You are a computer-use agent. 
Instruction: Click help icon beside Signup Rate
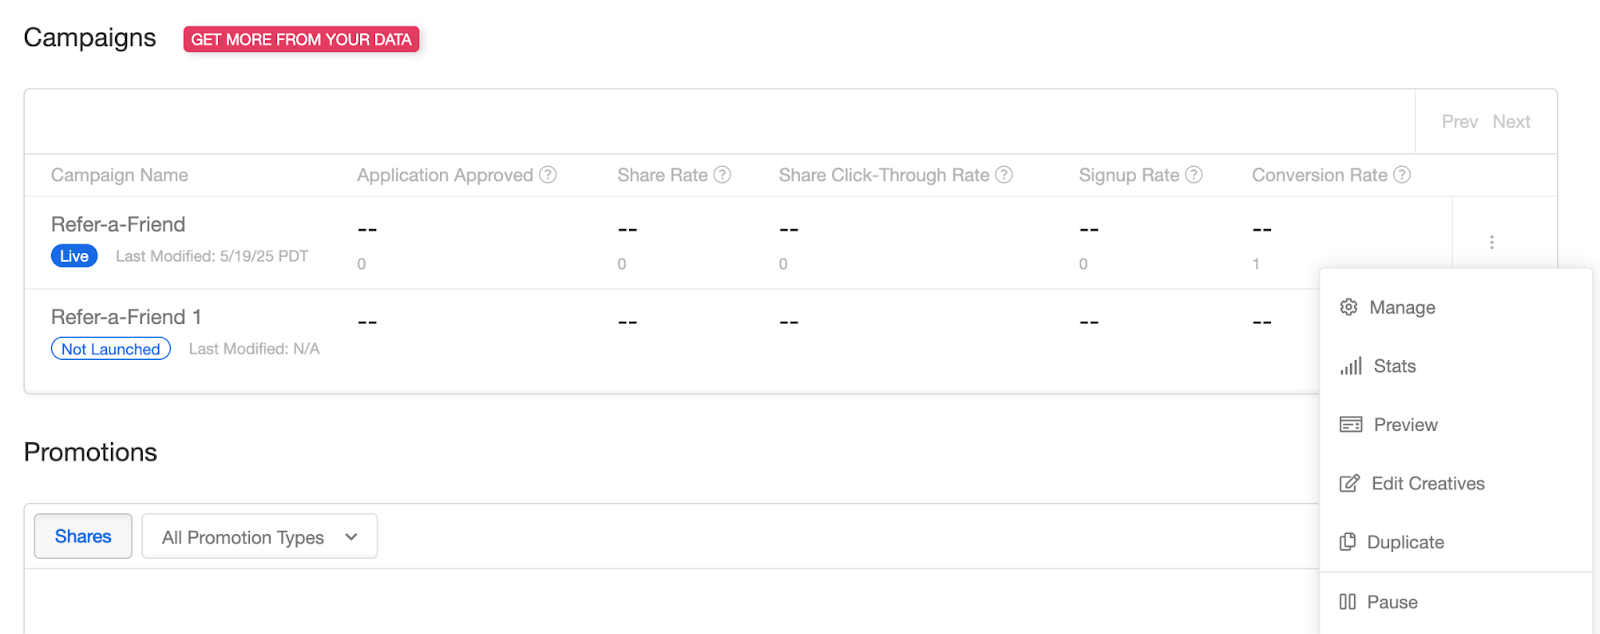pos(1194,175)
